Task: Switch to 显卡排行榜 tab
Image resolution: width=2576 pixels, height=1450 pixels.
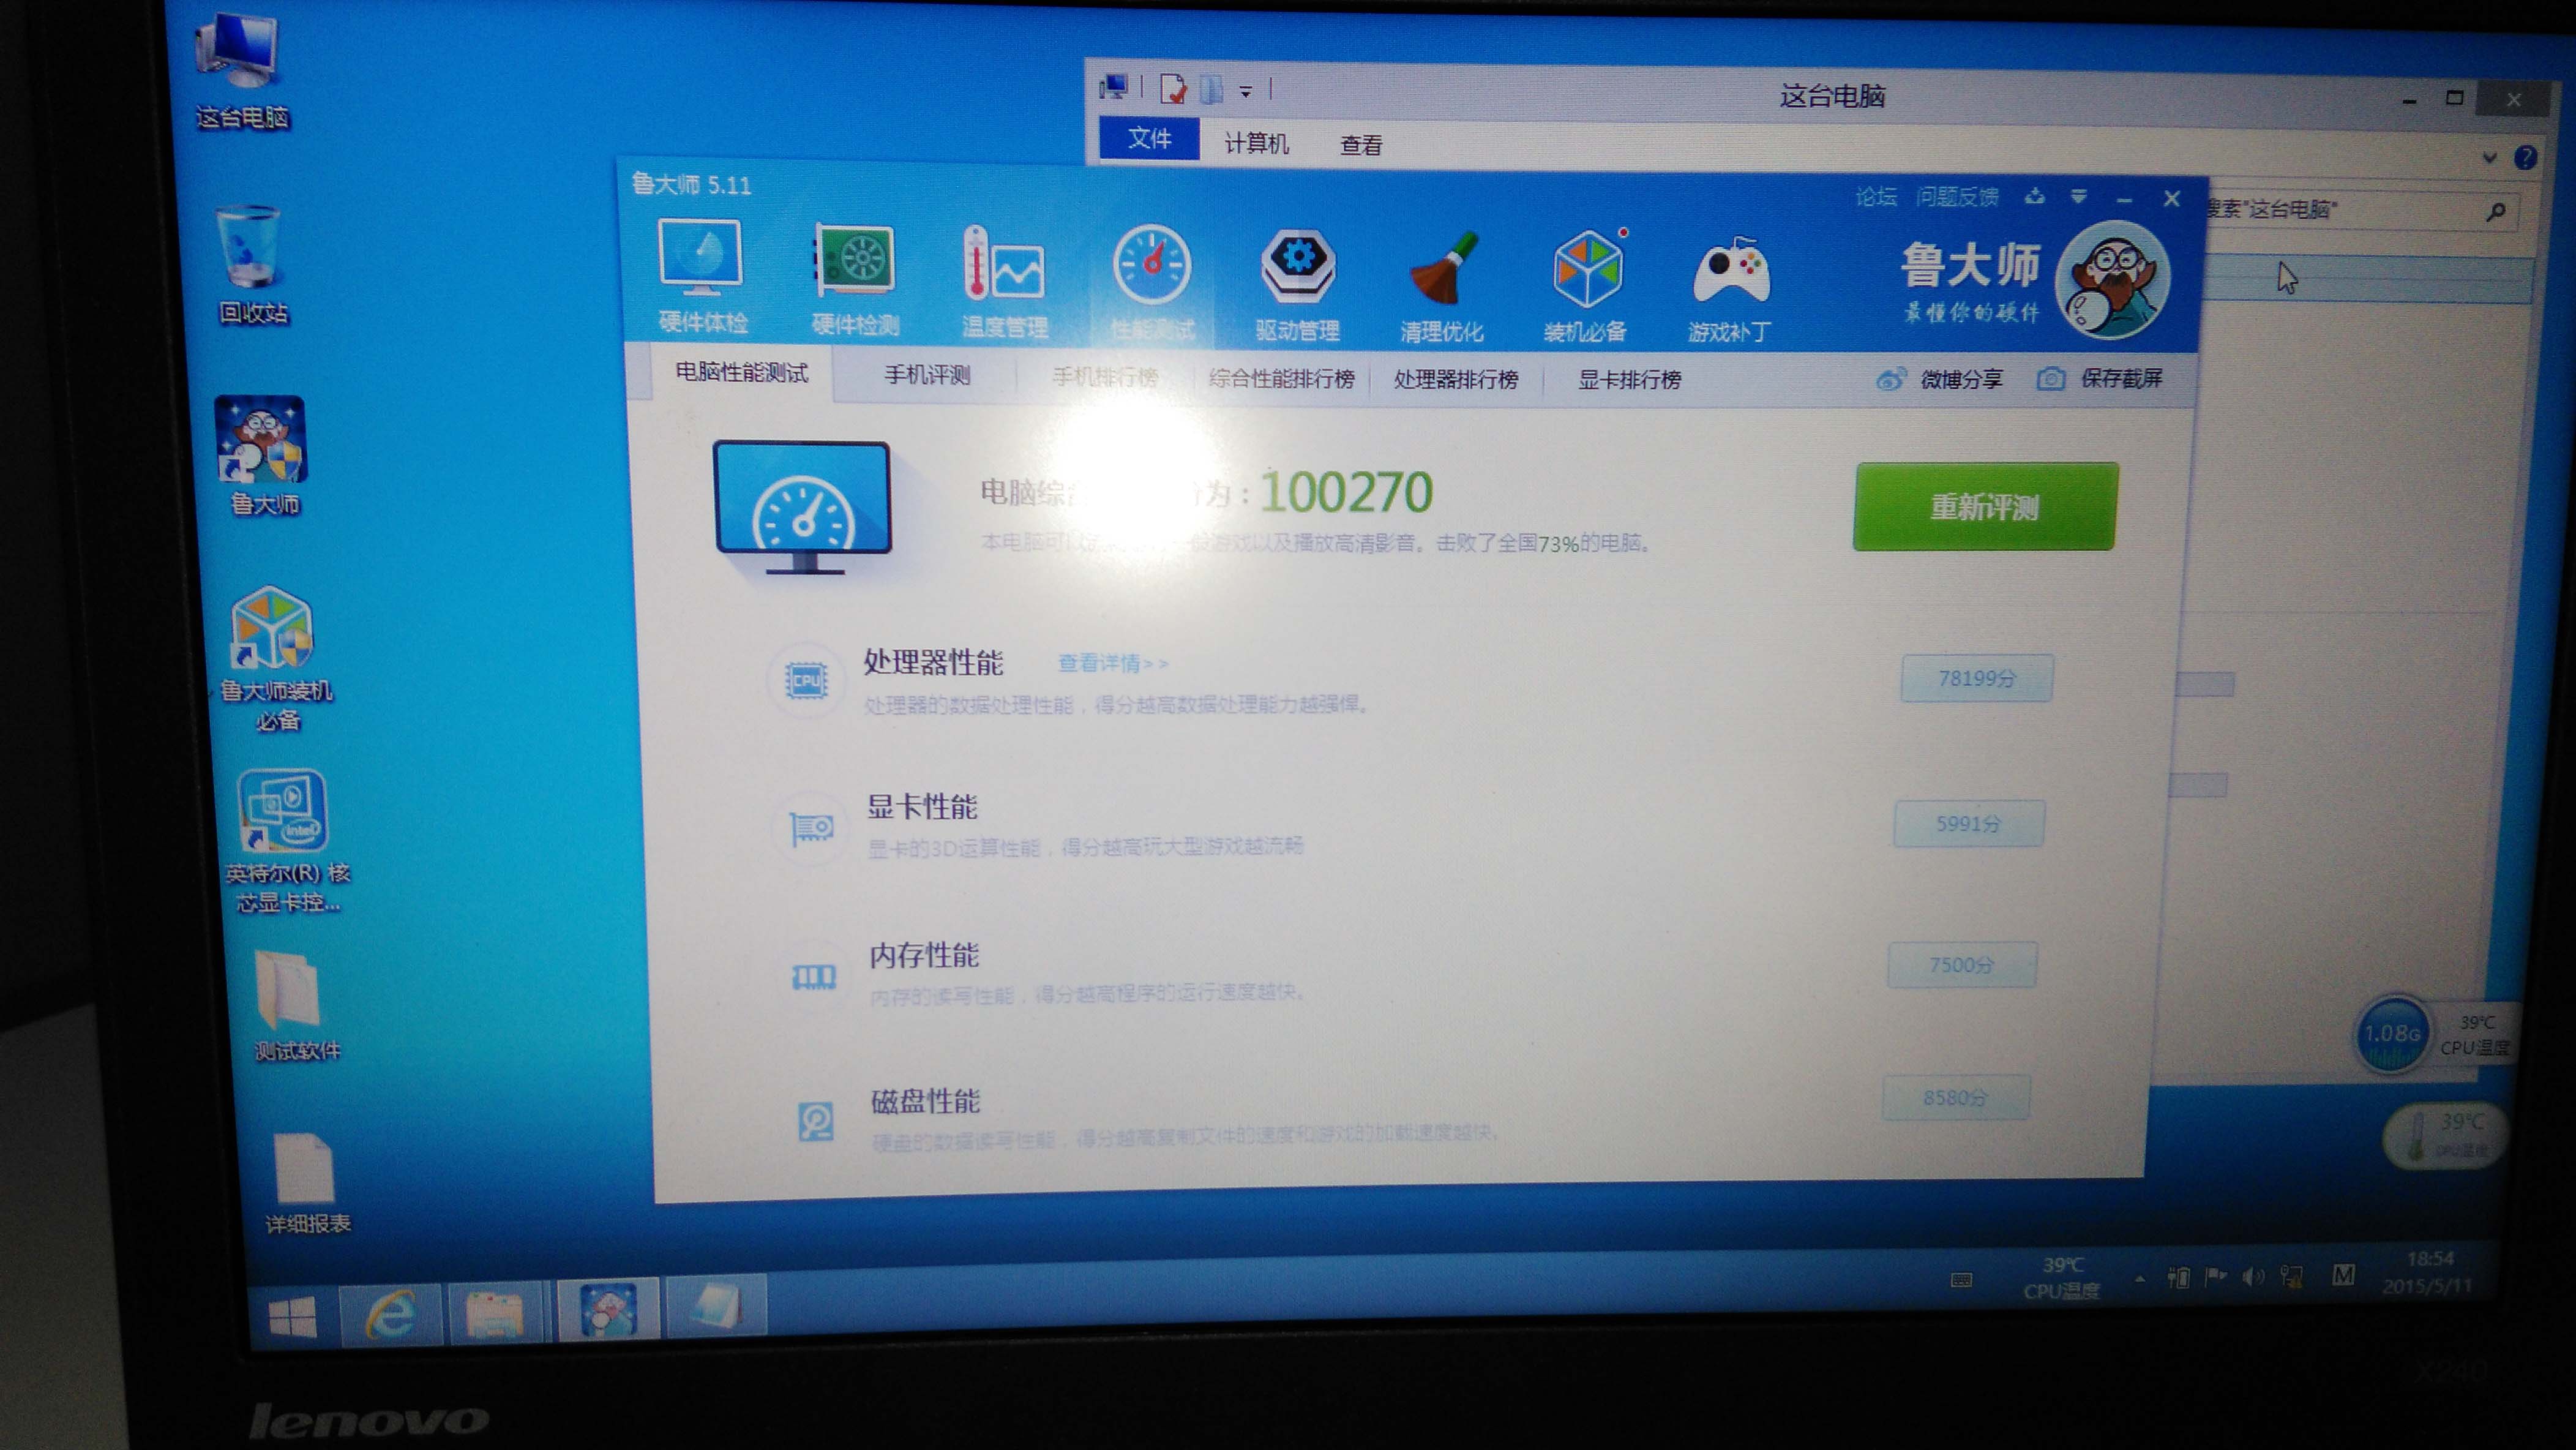Action: click(x=1629, y=379)
